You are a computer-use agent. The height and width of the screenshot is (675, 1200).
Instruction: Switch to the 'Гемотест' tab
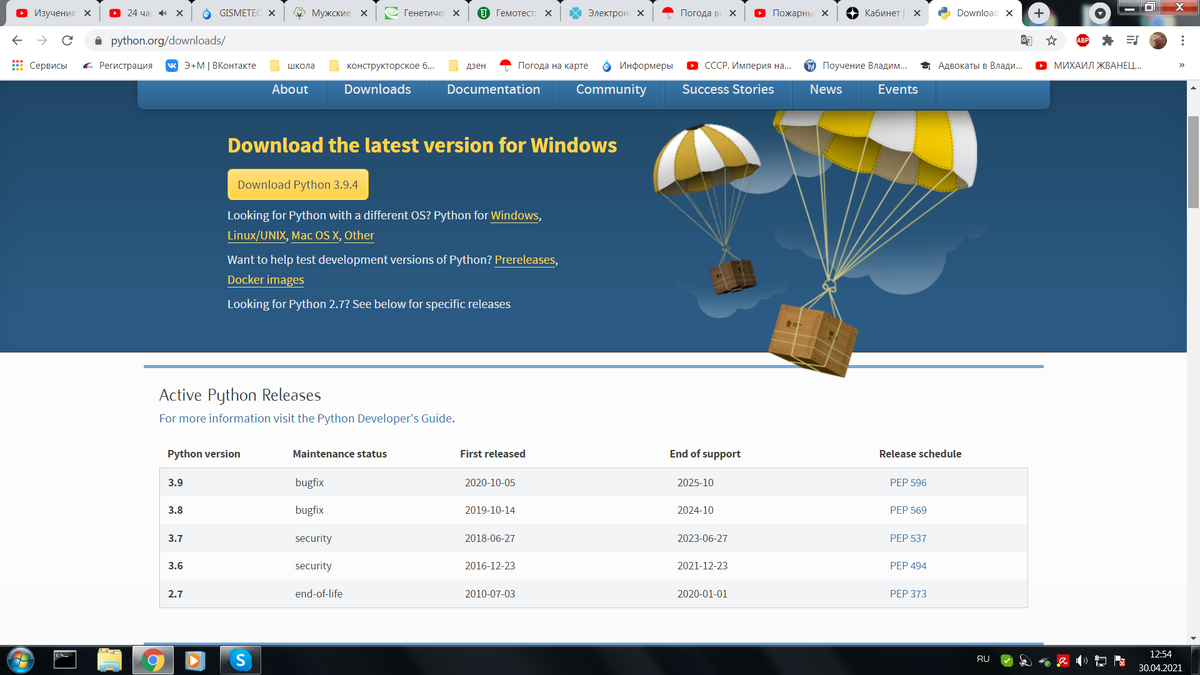pos(514,14)
